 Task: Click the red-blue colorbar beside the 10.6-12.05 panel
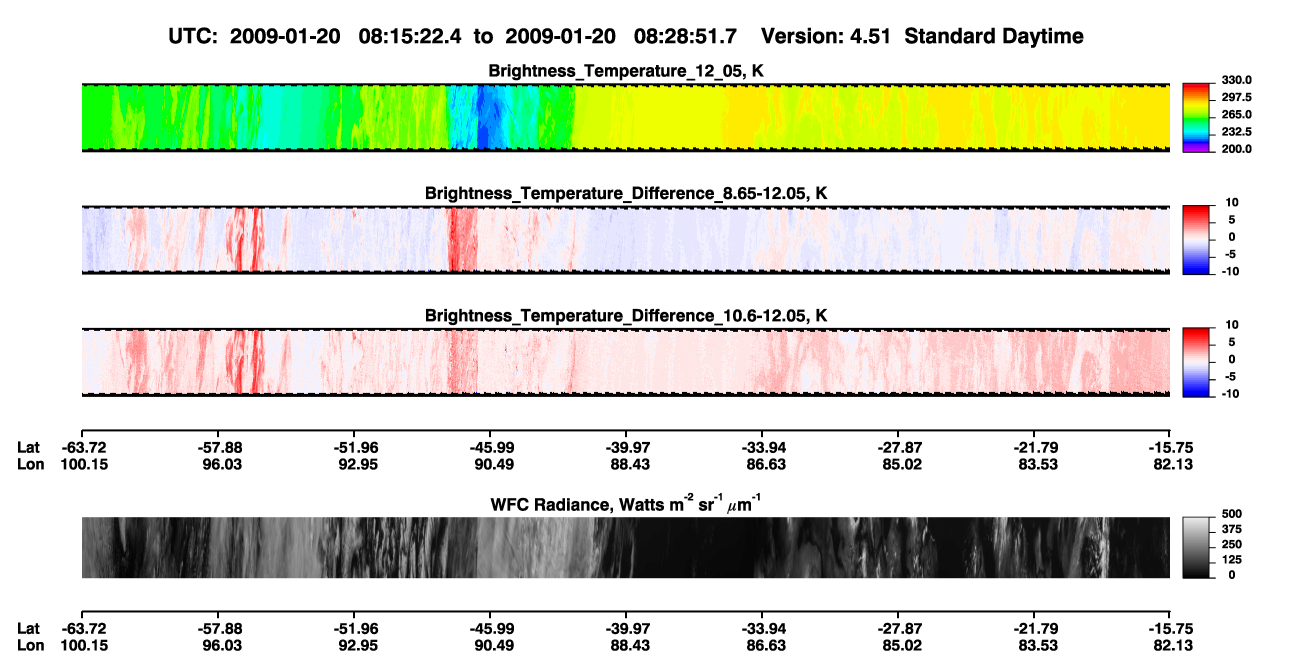point(1196,362)
